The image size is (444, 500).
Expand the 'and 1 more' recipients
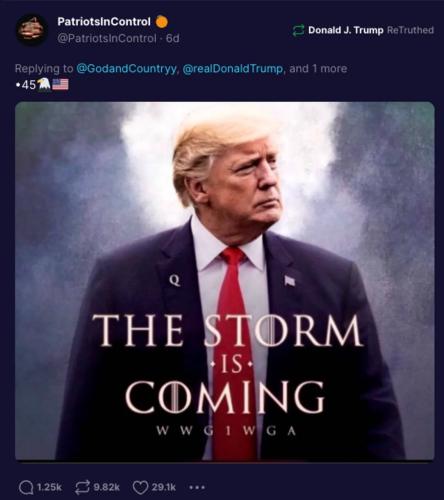point(318,69)
